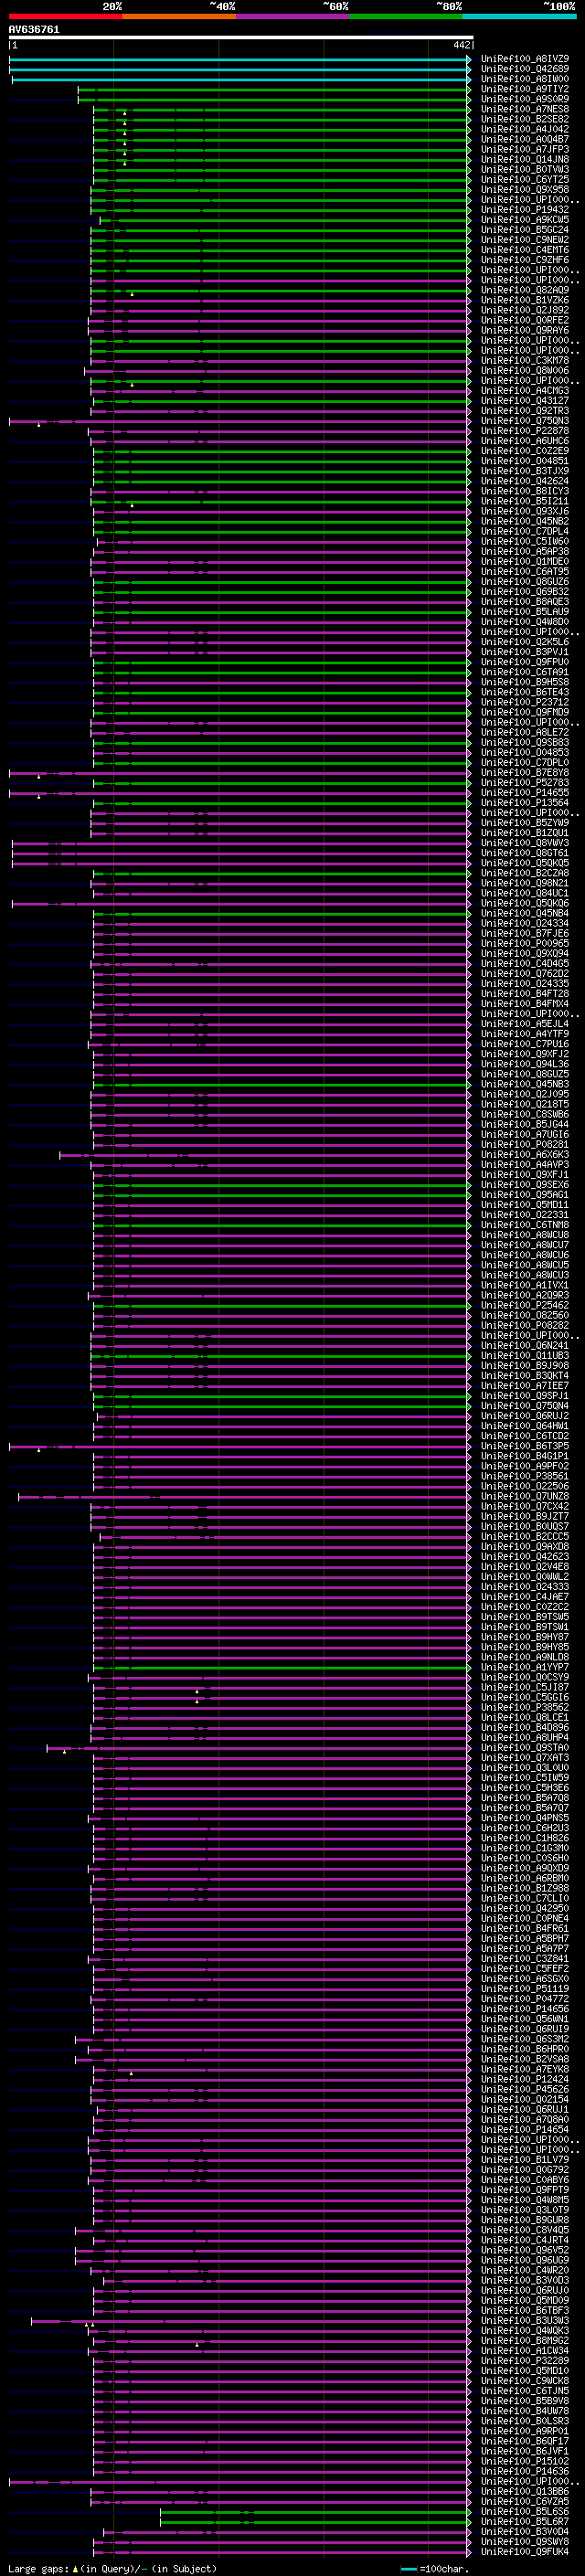Image resolution: width=585 pixels, height=2576 pixels.
Task: Click the =100char. scale legend
Action: (434, 2569)
